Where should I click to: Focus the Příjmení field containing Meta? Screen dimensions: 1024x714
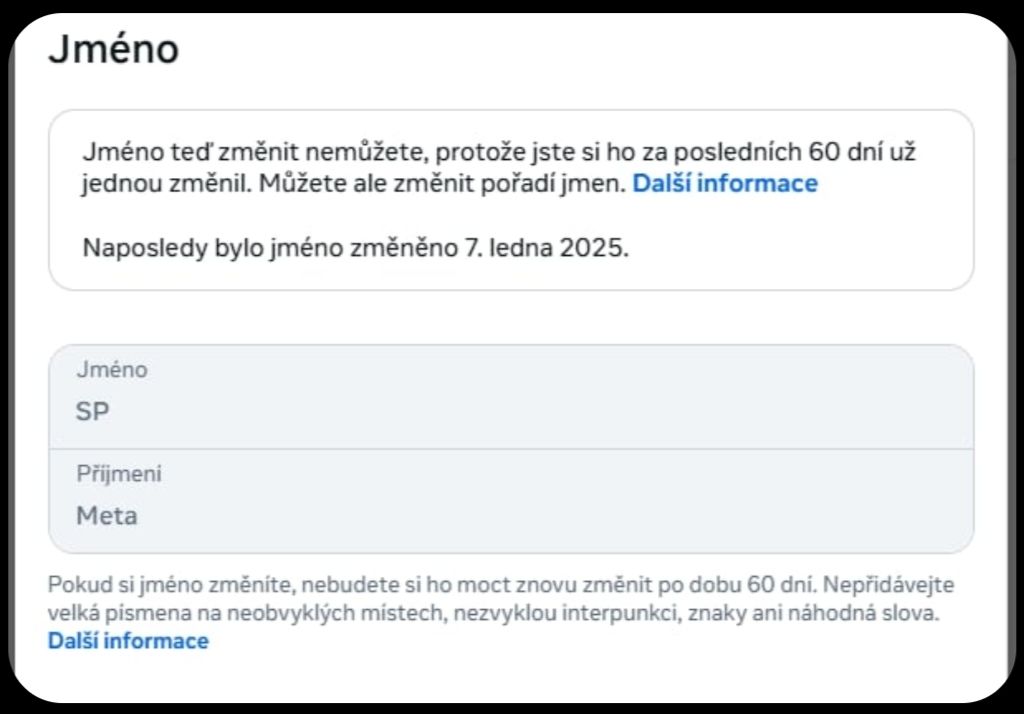(x=511, y=501)
